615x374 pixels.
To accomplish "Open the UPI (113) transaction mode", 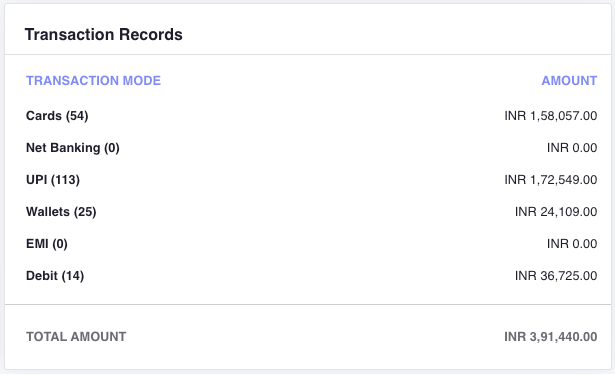I will 53,180.
